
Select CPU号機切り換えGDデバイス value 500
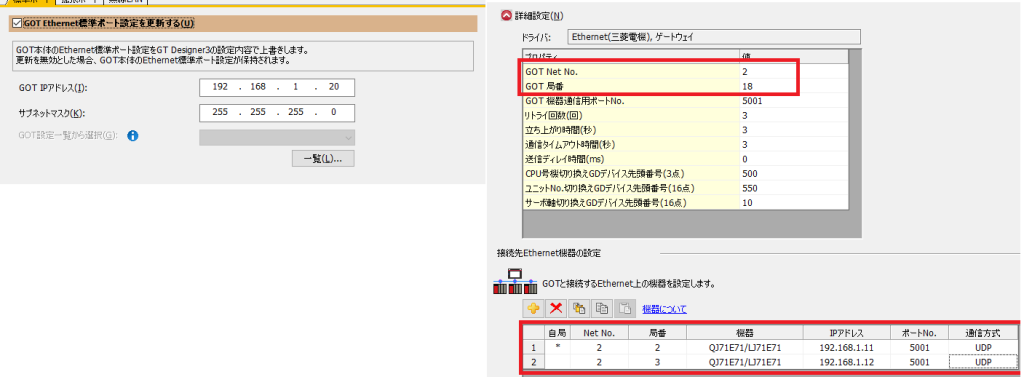click(793, 174)
